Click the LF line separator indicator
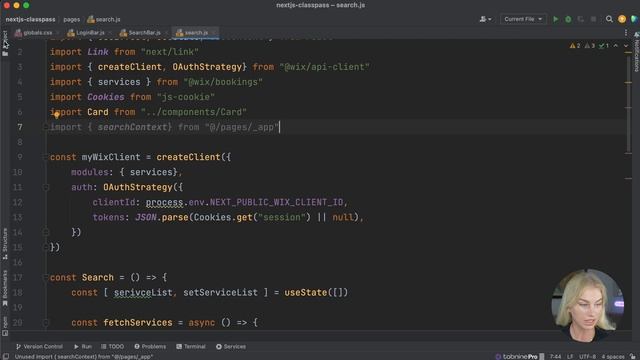640x360 pixels. pos(570,357)
